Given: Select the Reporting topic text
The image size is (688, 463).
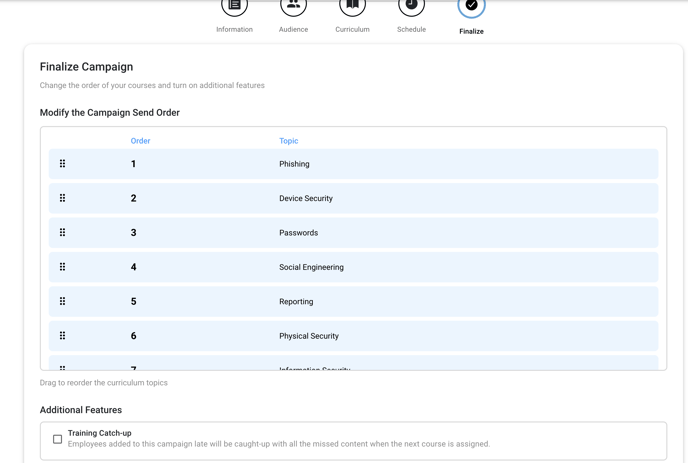Looking at the screenshot, I should tap(296, 302).
